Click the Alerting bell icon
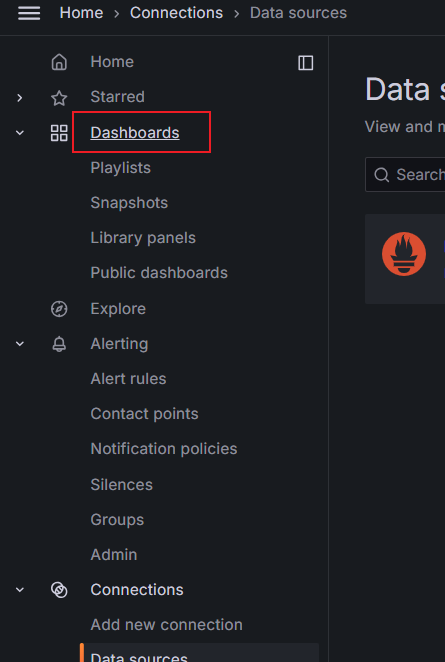The image size is (445, 662). point(59,344)
